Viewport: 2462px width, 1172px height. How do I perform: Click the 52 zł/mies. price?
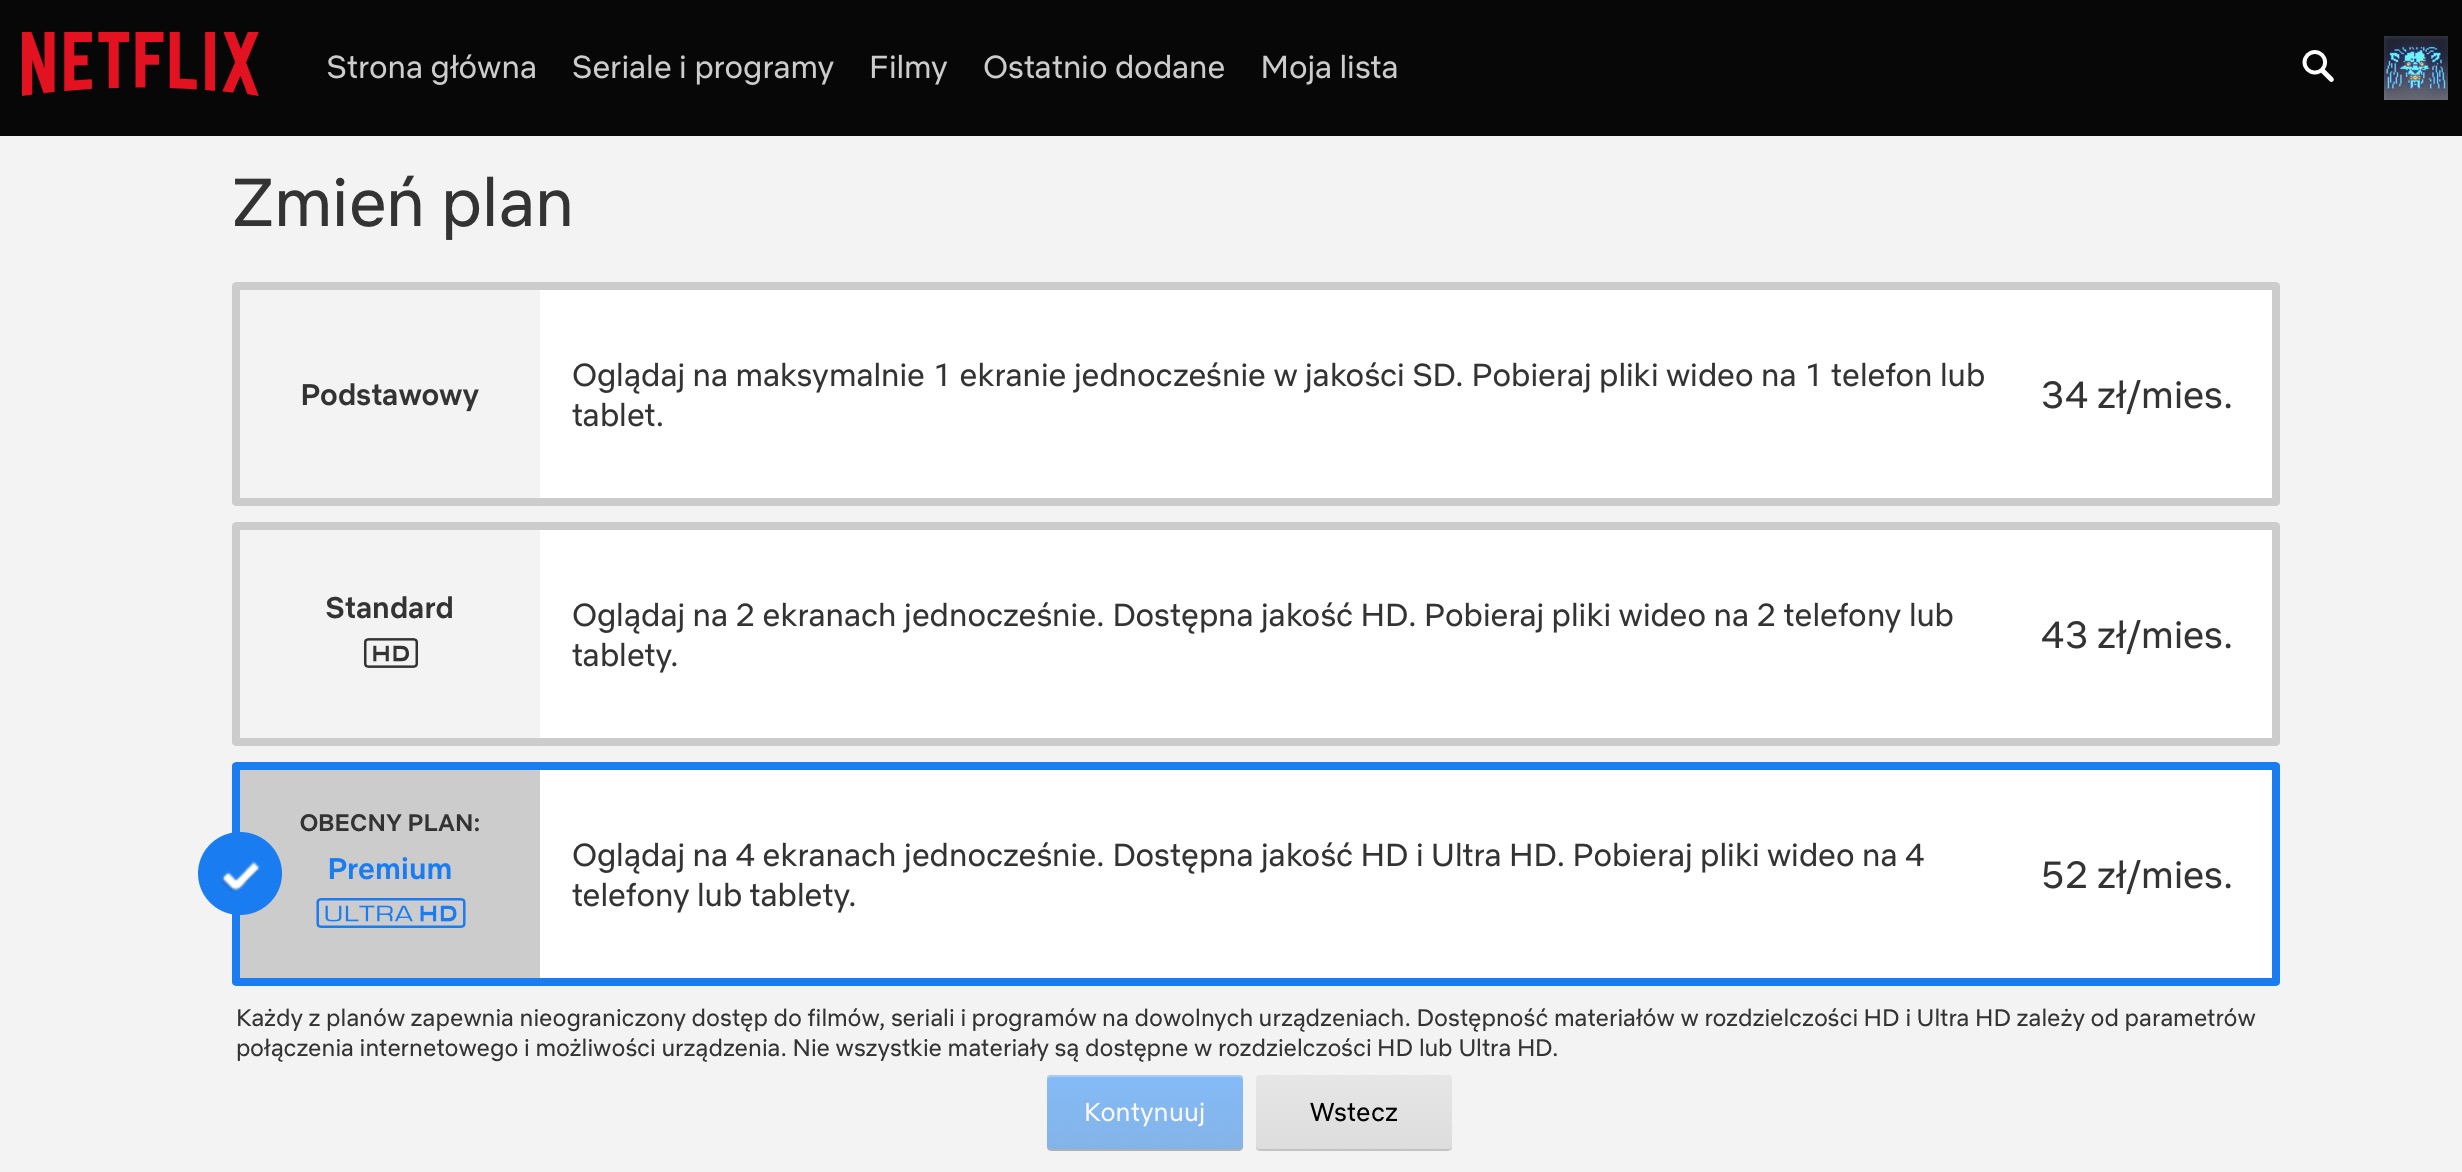tap(2136, 875)
